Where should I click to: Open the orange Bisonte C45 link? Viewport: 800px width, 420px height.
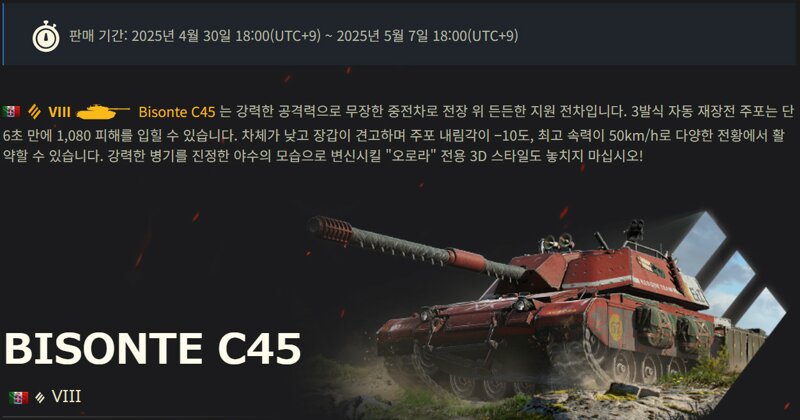tap(177, 111)
